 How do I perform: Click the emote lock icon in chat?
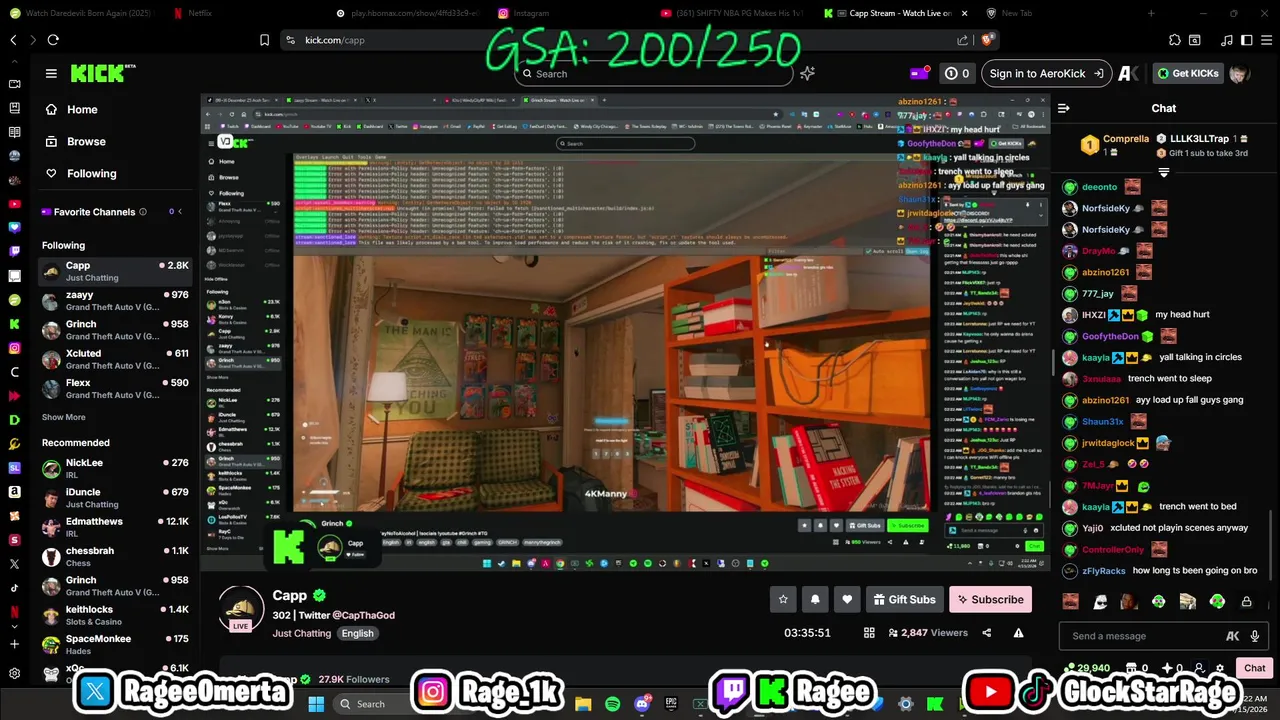point(1246,602)
